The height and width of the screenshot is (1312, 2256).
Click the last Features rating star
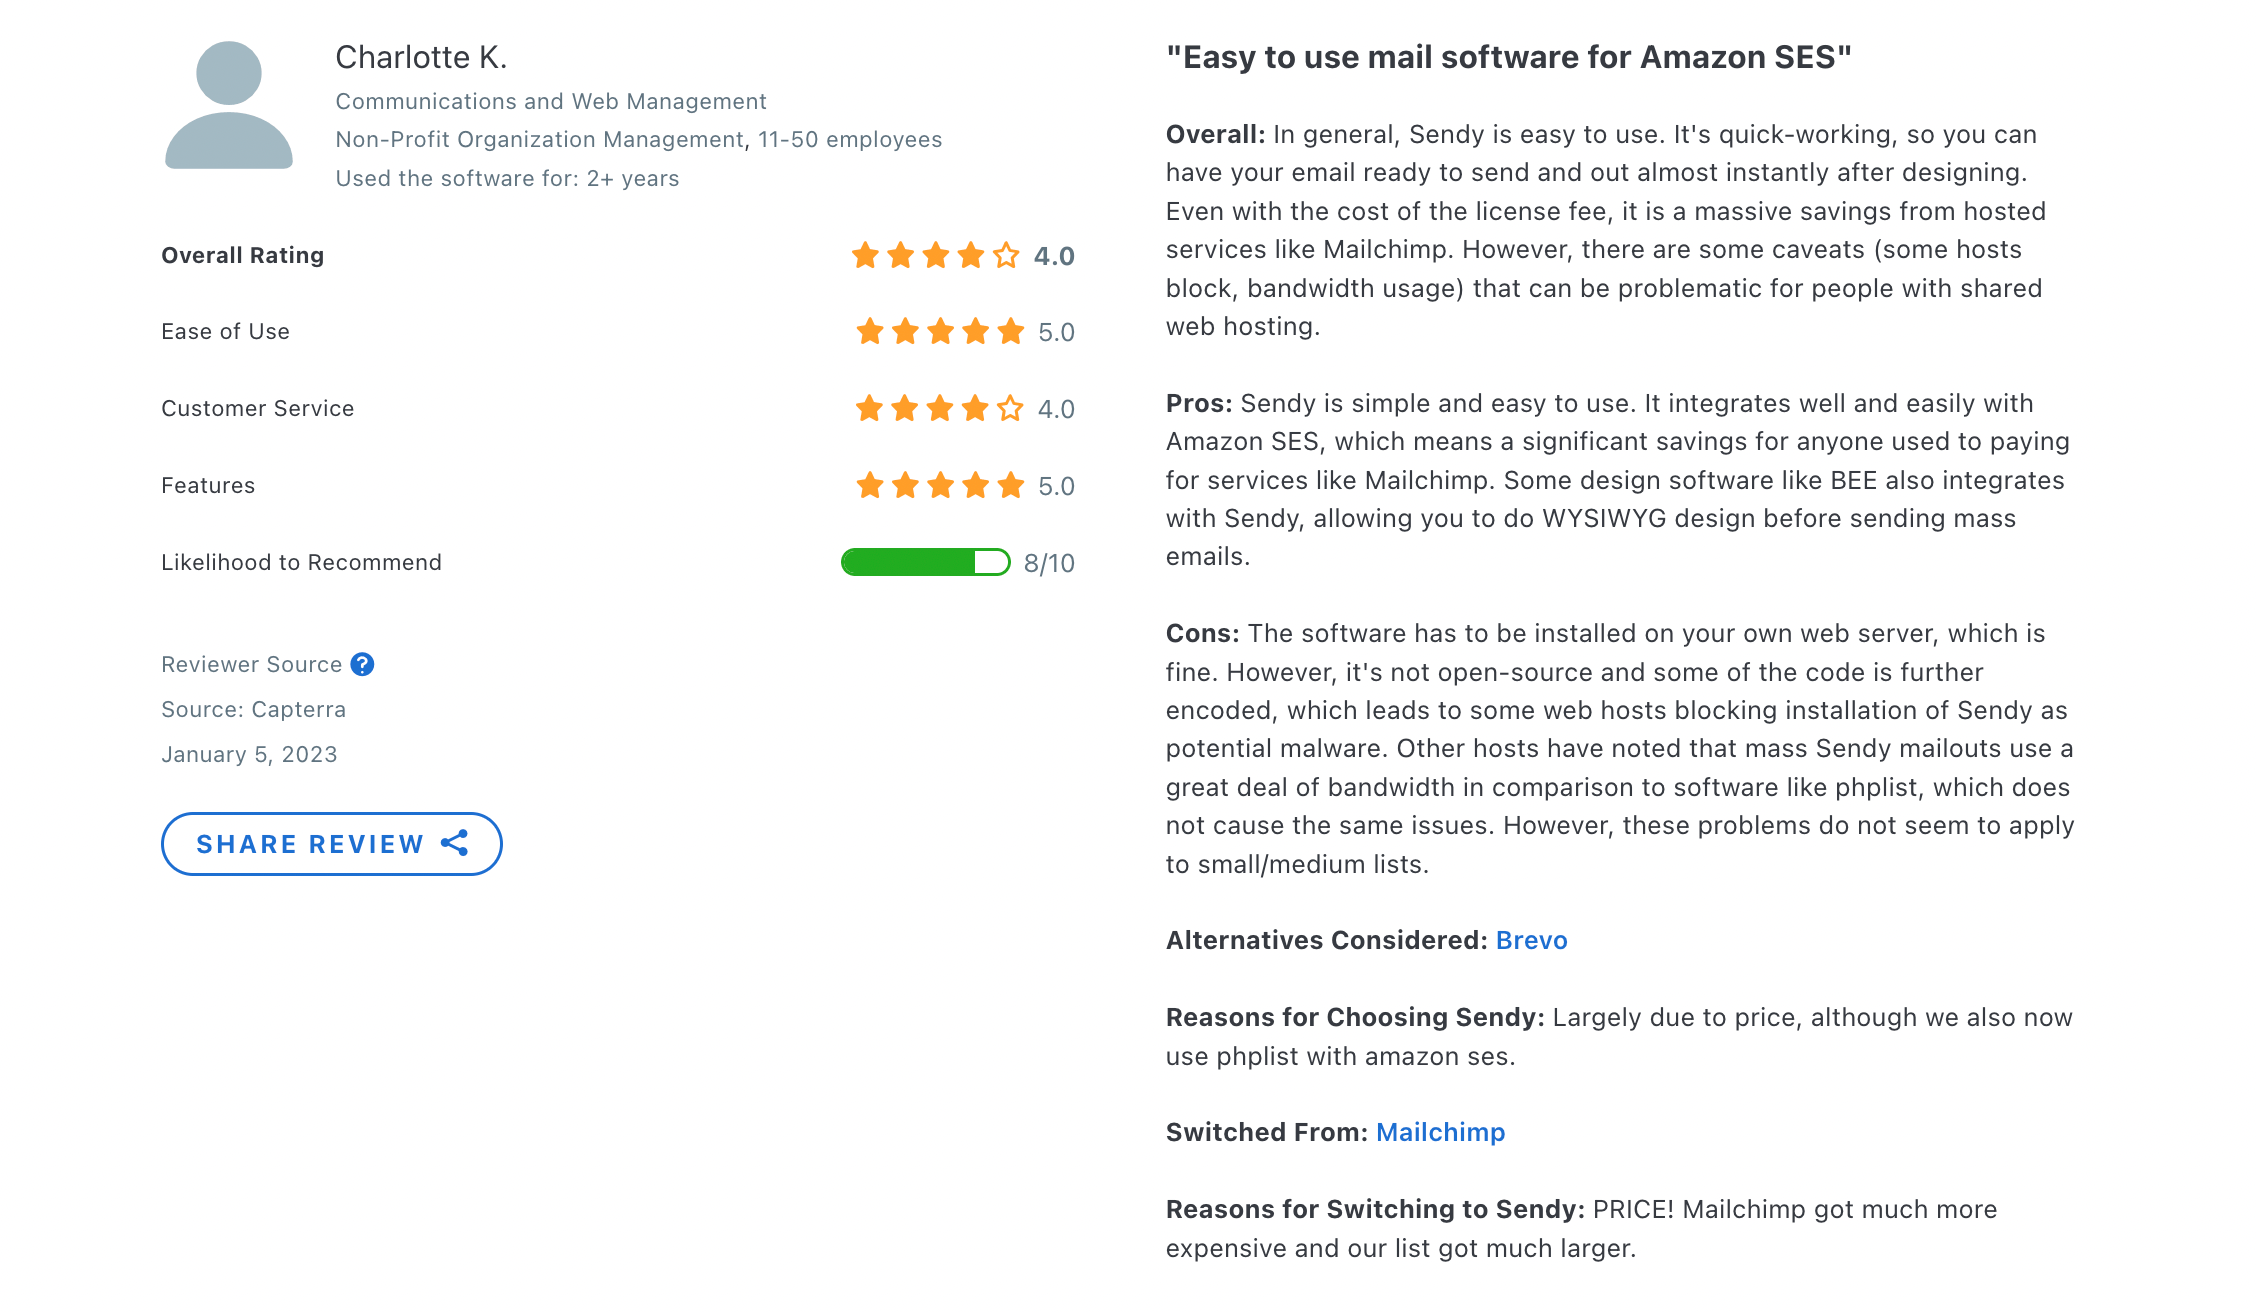pos(1011,485)
